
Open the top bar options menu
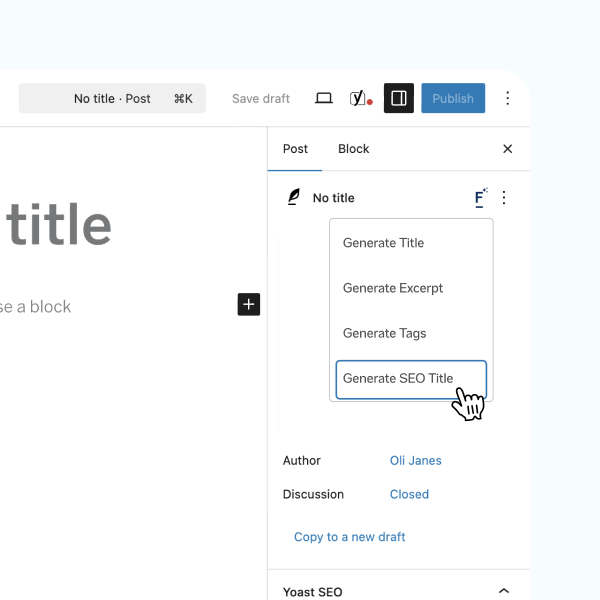click(507, 98)
